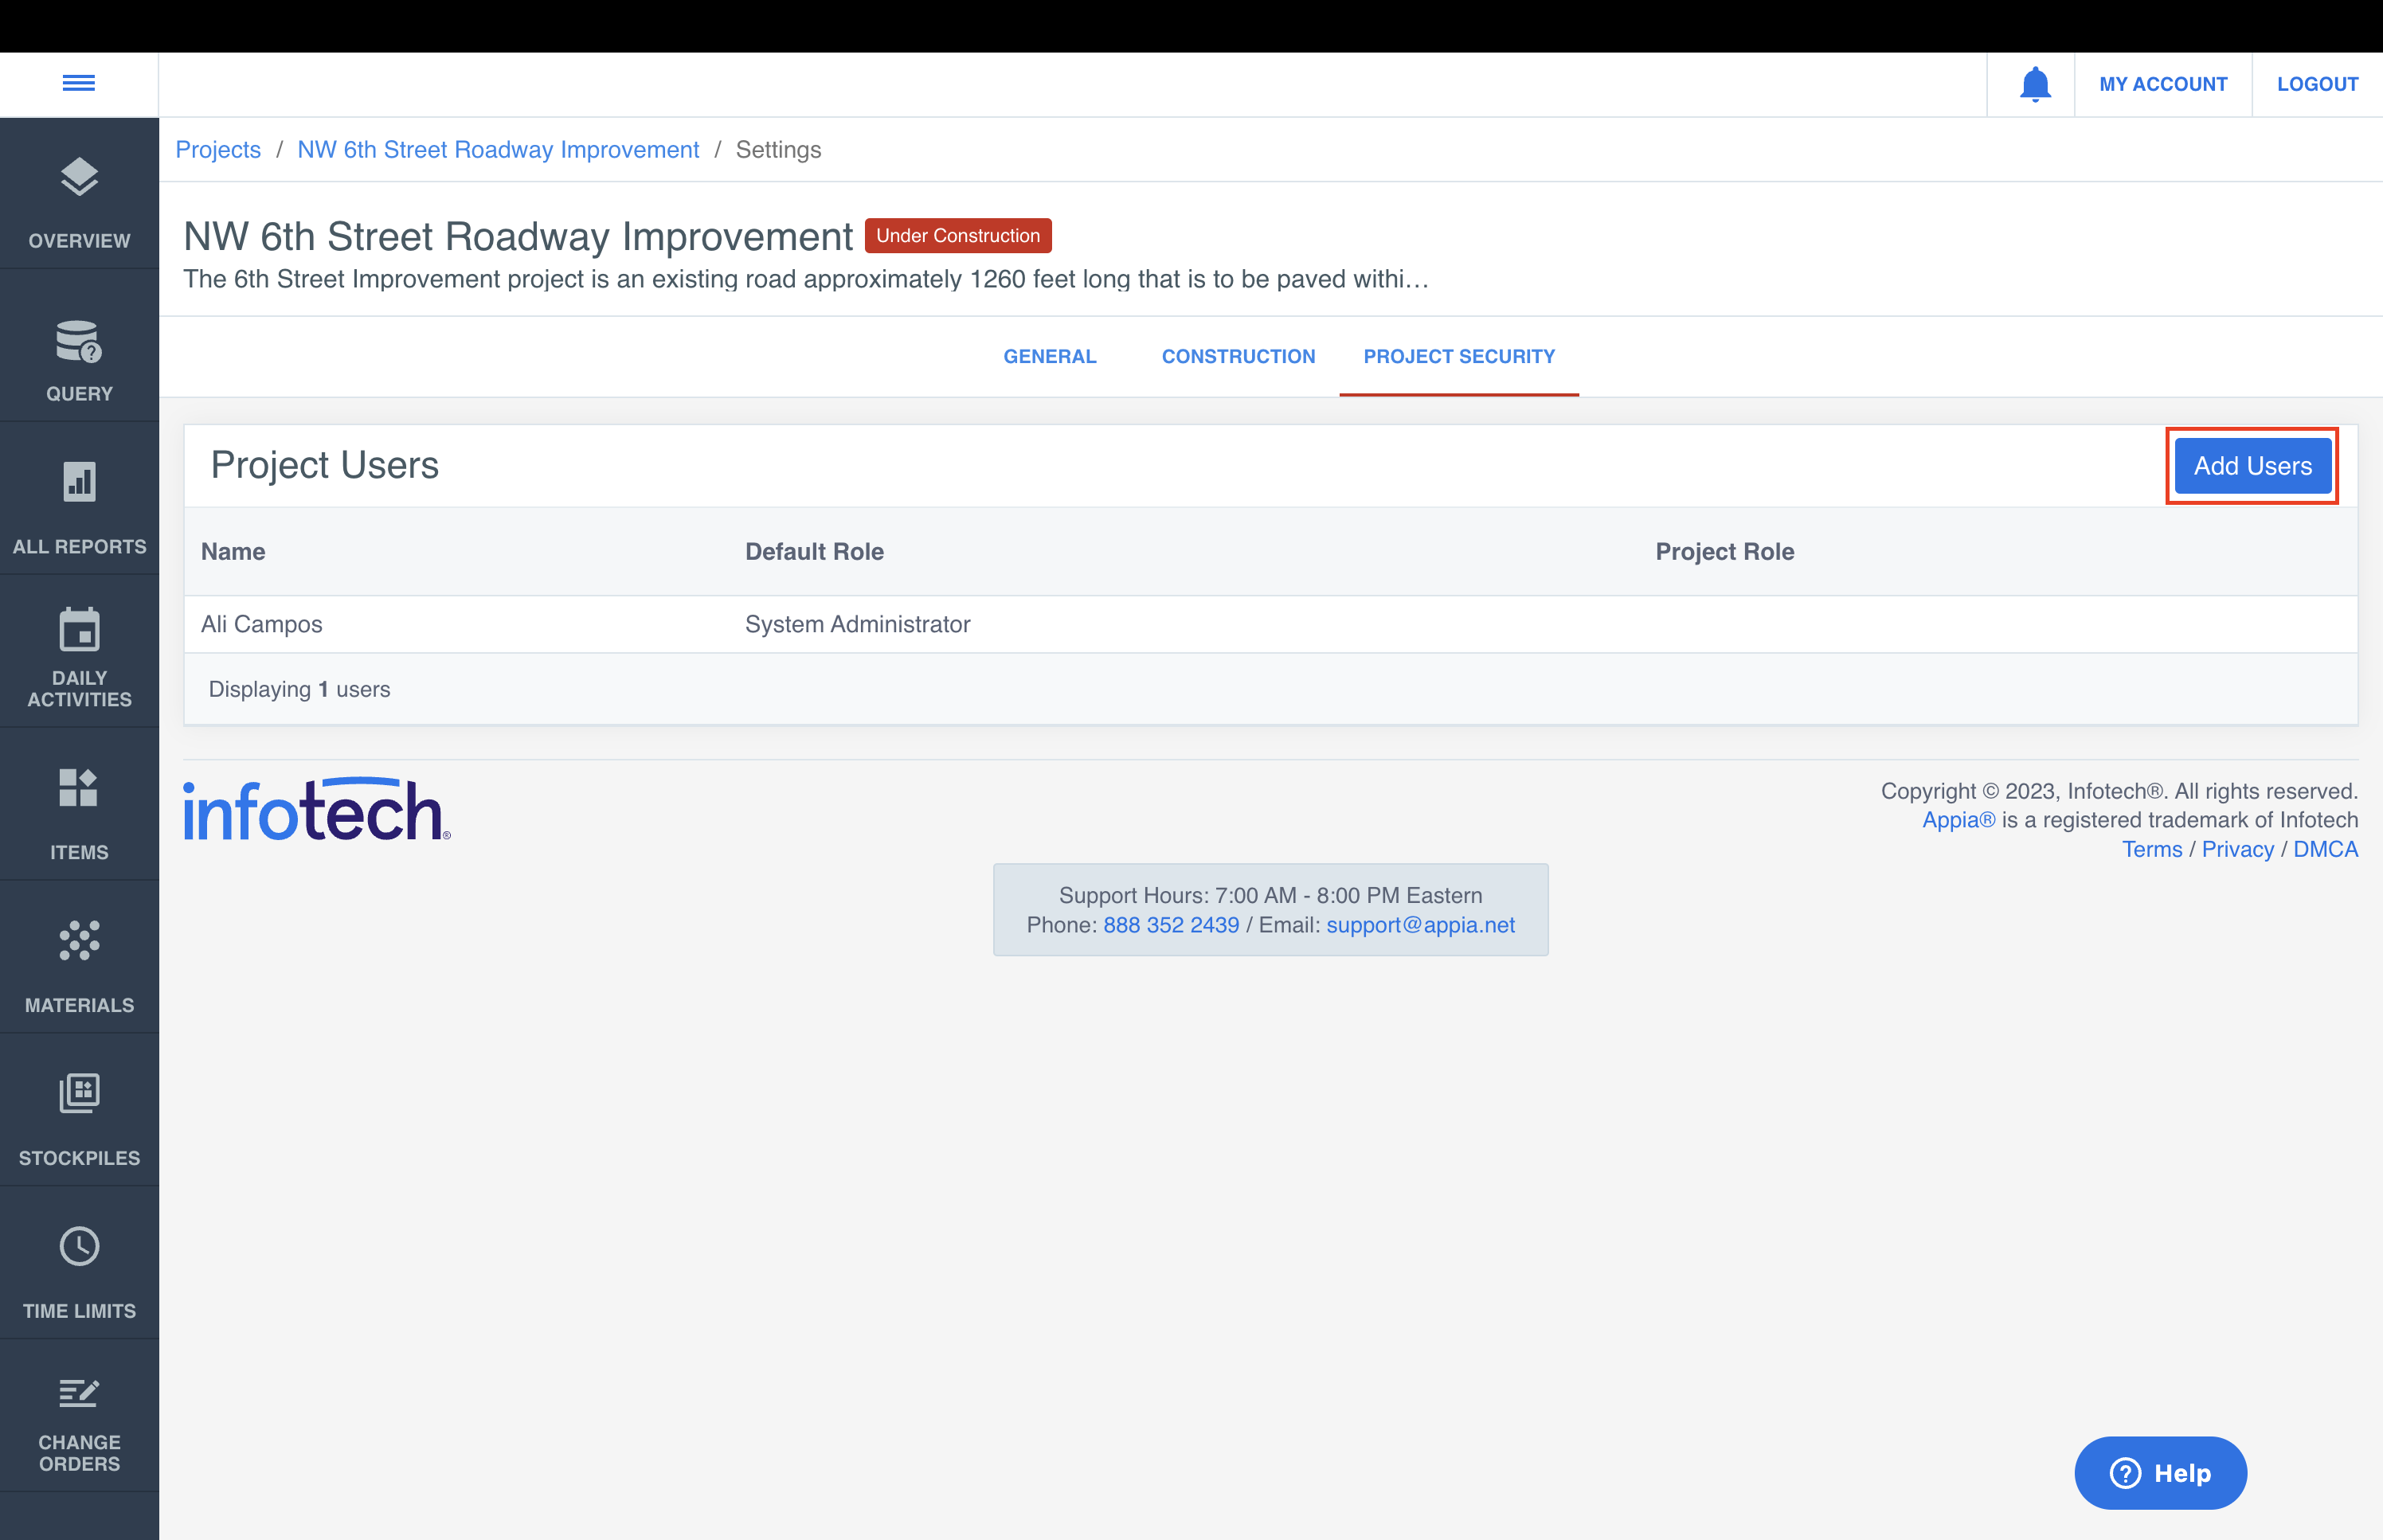Email support via support@appia.net link
Image resolution: width=2383 pixels, height=1540 pixels.
(x=1420, y=925)
